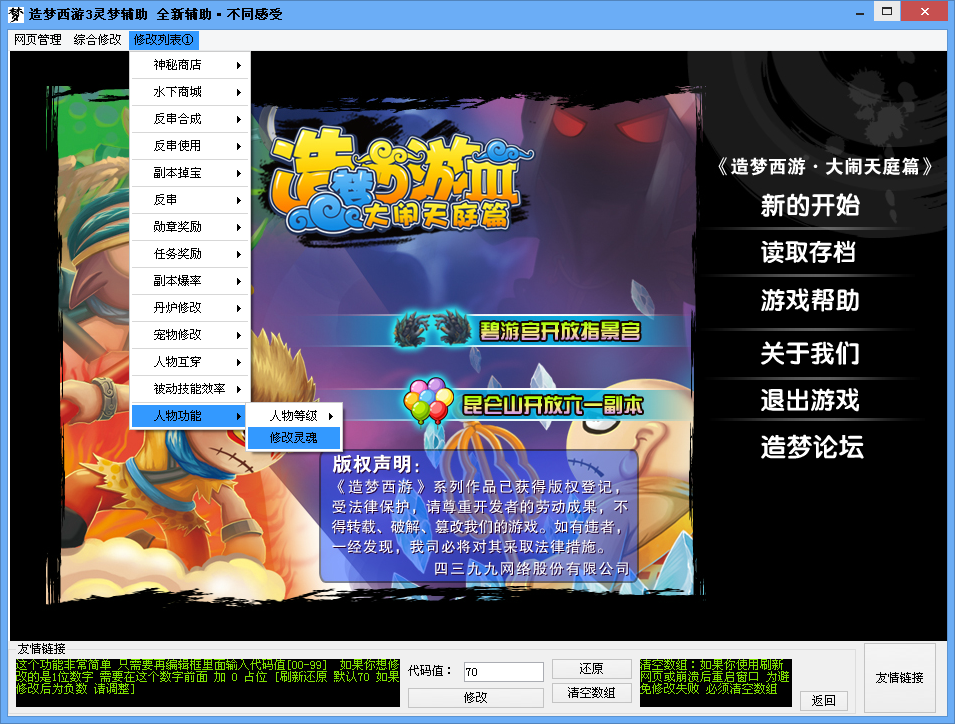Open the 网页管理 menu
This screenshot has height=724, width=955.
(38, 40)
